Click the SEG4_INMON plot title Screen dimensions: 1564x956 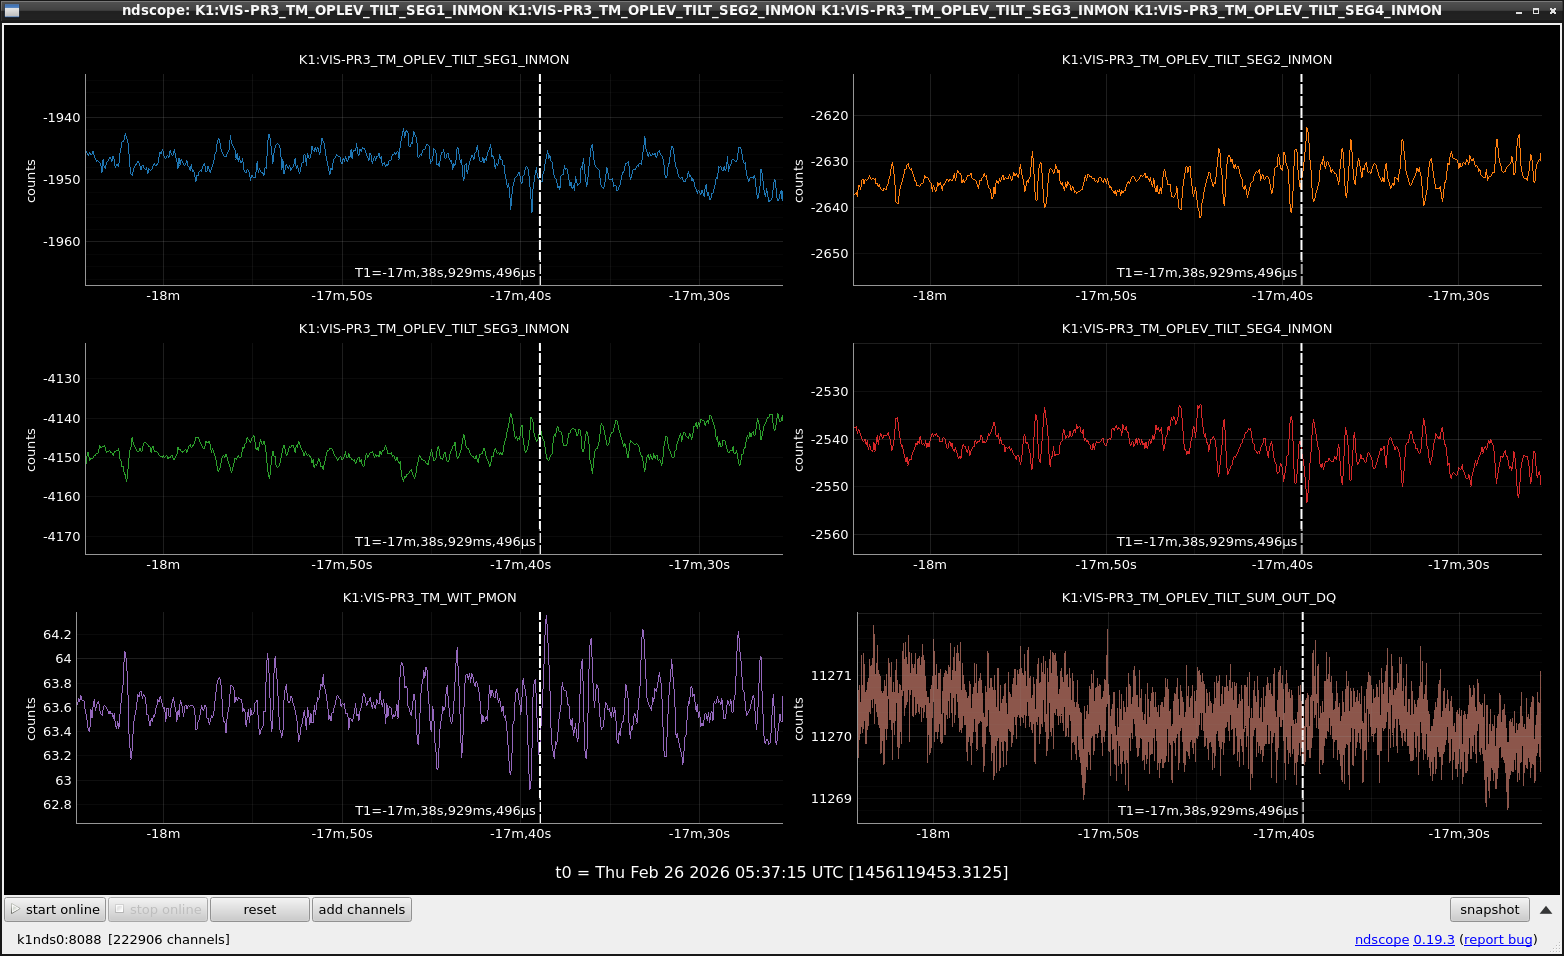tap(1197, 328)
